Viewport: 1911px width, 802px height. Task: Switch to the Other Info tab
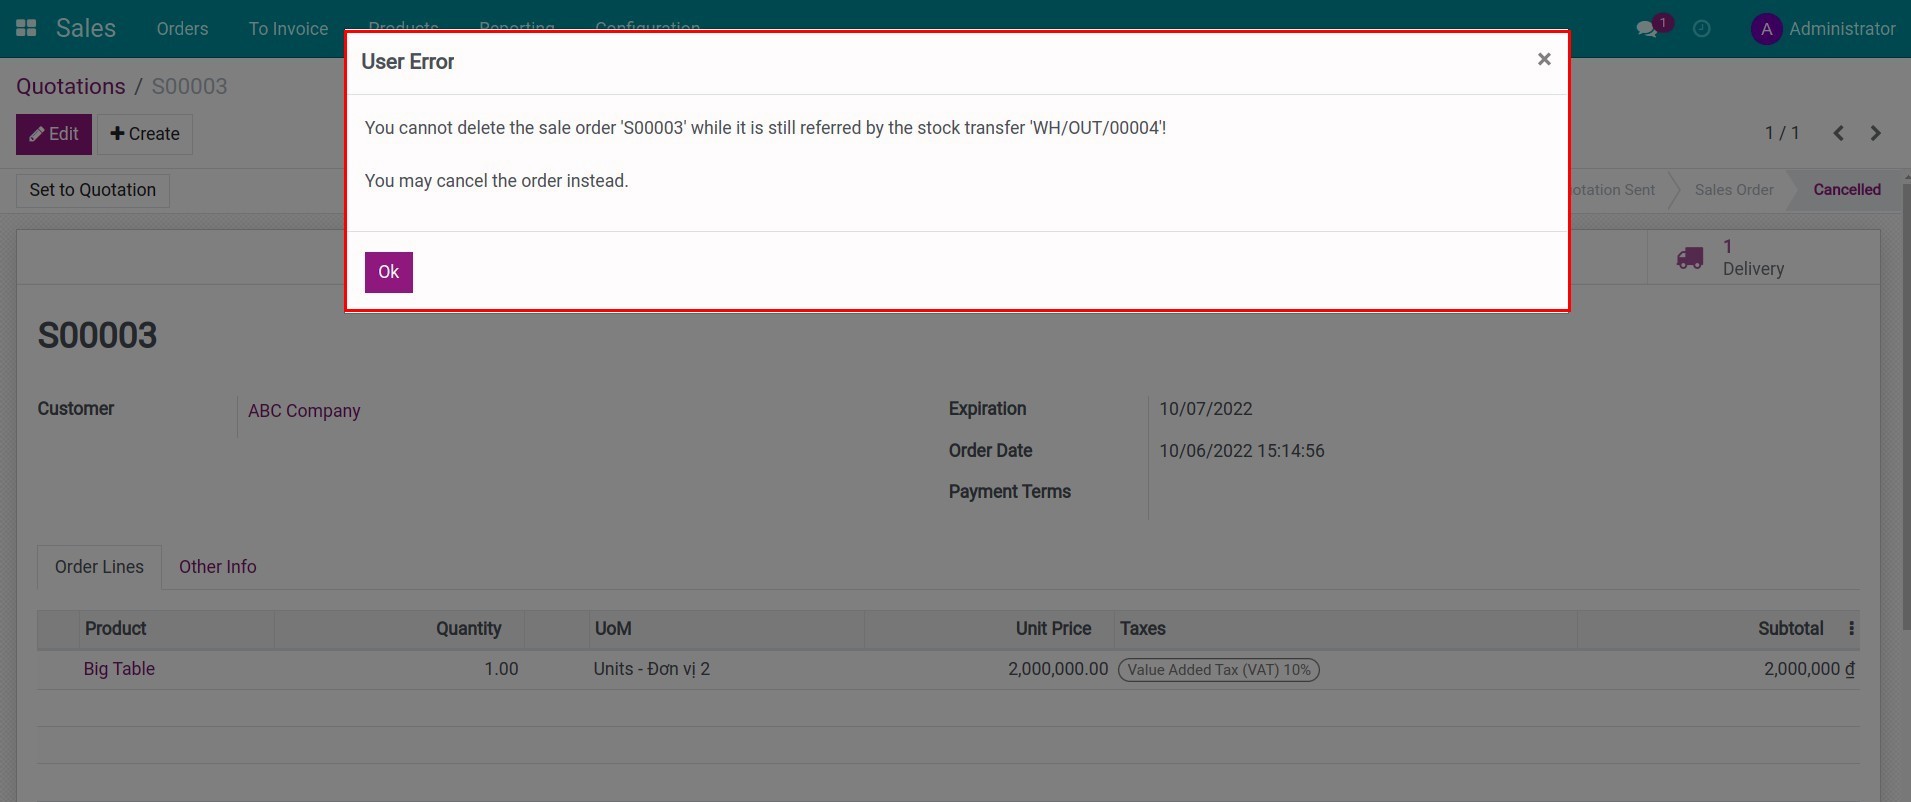tap(217, 567)
